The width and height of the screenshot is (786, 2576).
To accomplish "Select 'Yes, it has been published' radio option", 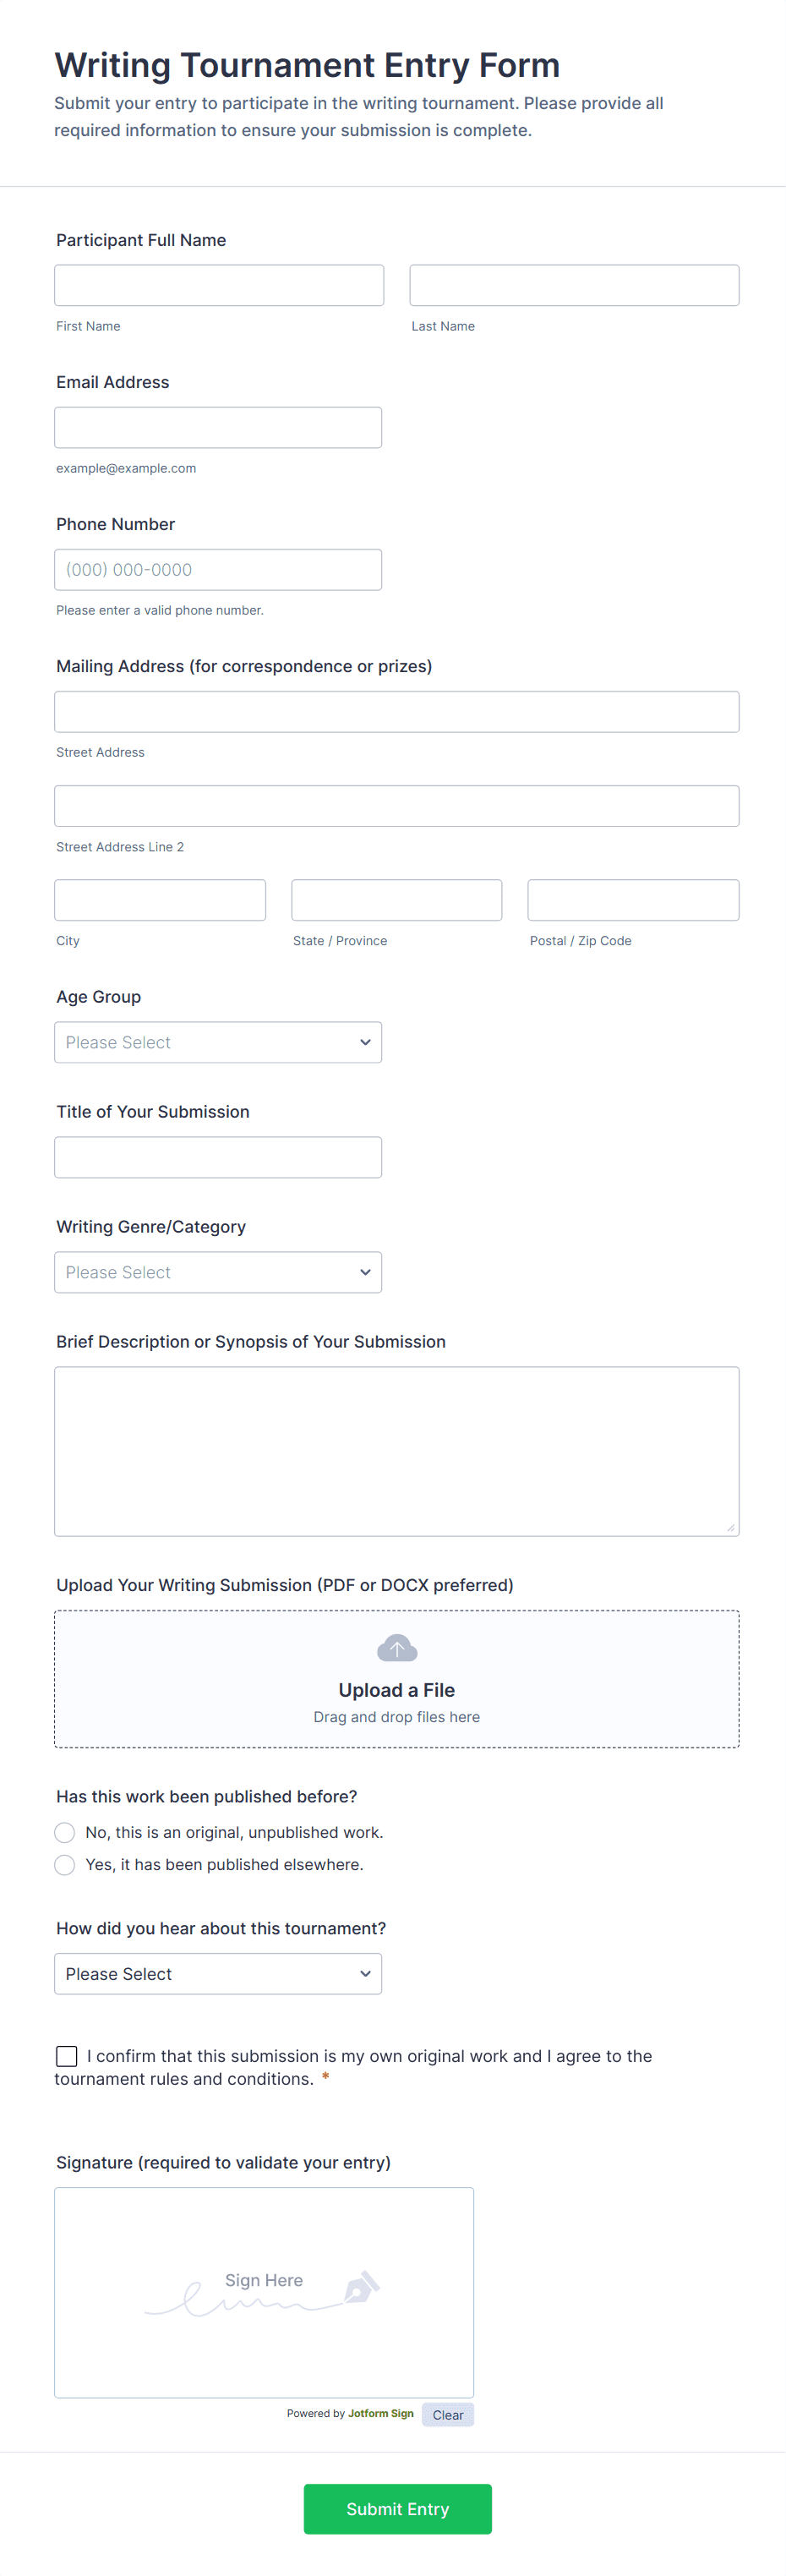I will point(65,1864).
